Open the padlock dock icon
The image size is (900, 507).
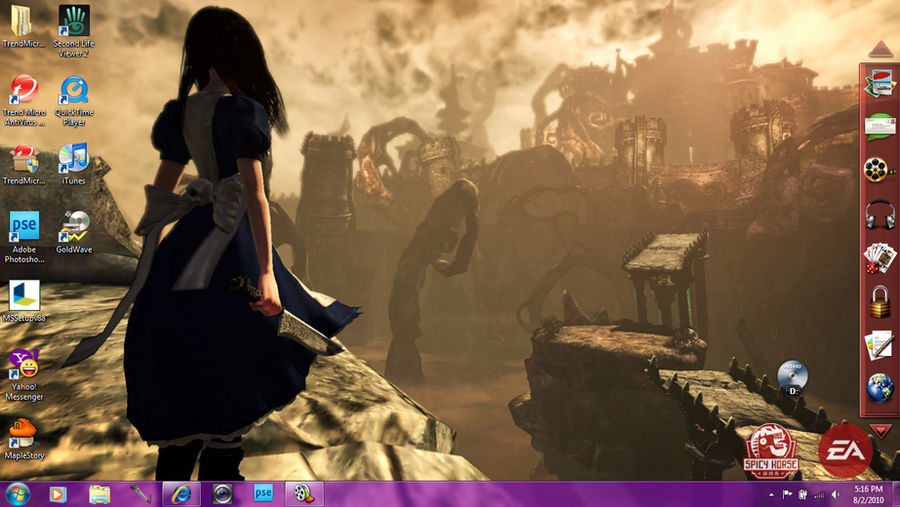[879, 301]
